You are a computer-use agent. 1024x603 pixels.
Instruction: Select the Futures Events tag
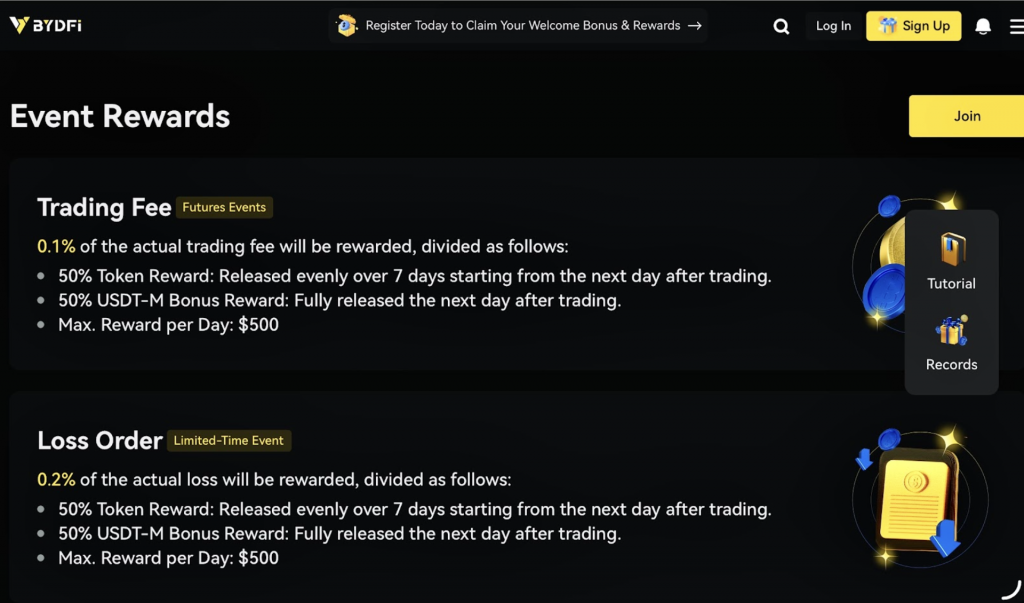(224, 208)
